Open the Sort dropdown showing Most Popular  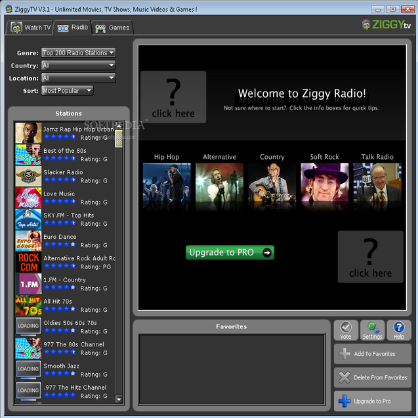67,90
